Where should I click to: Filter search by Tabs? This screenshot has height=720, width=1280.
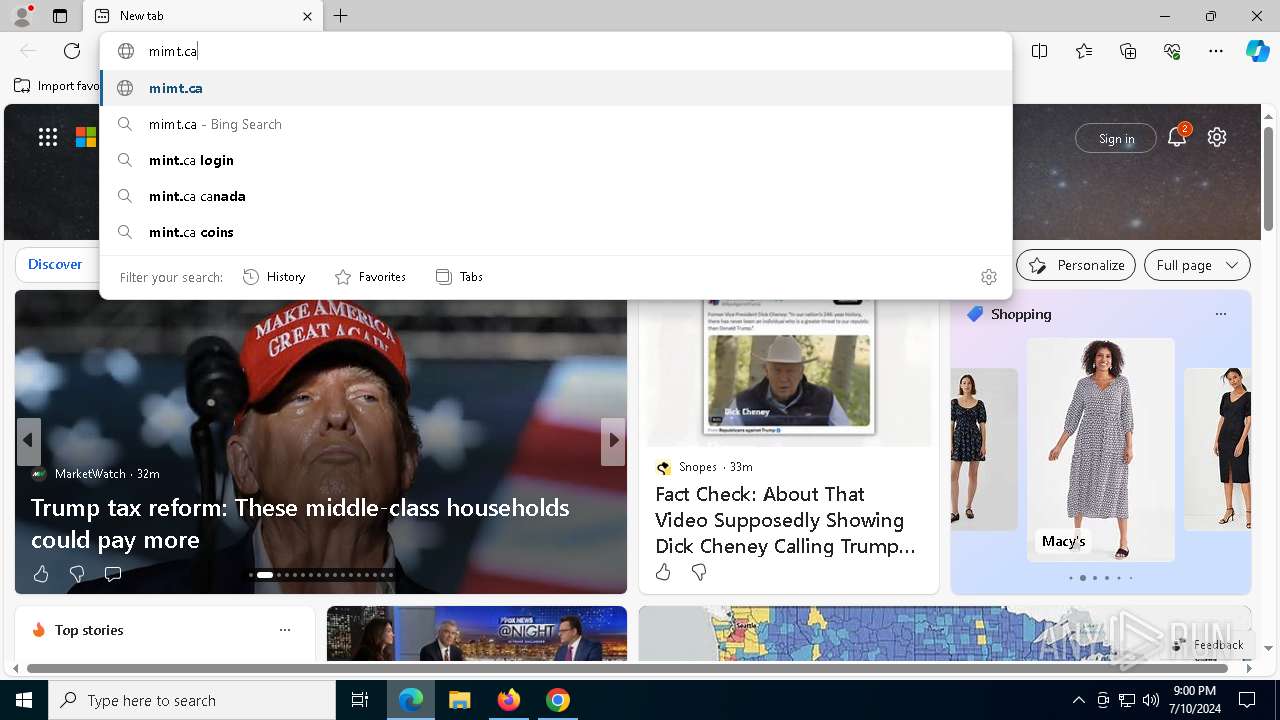click(x=459, y=277)
